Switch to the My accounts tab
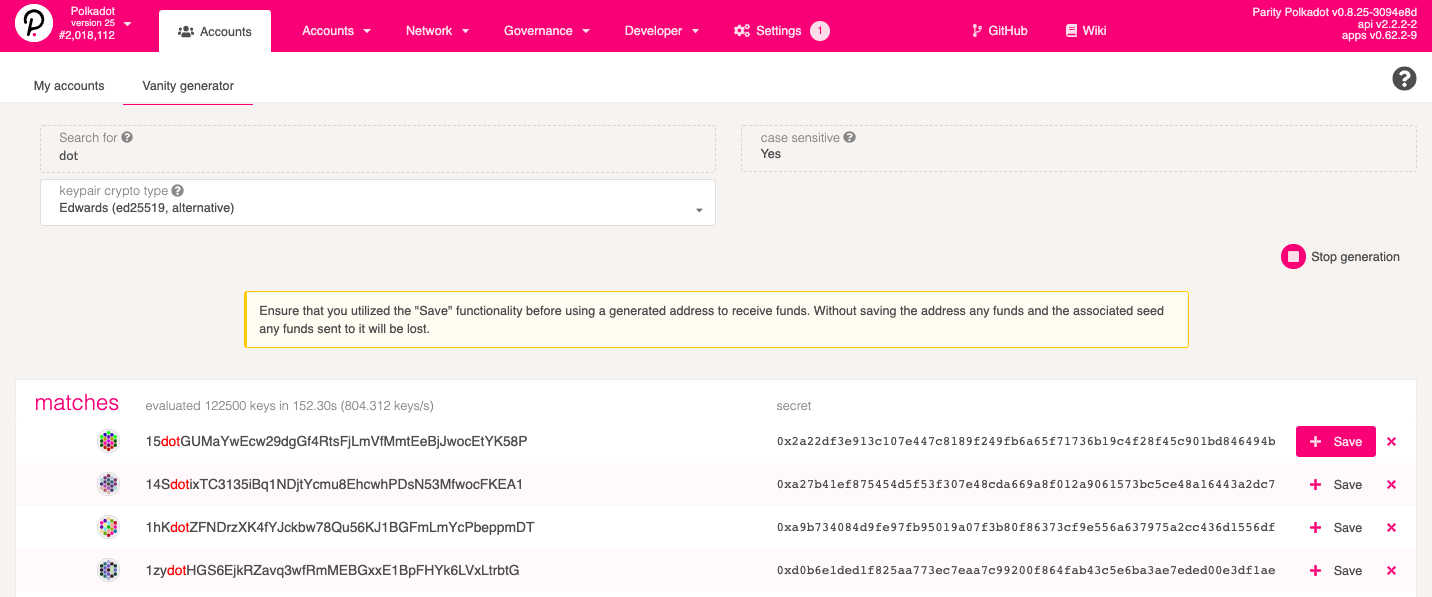 tap(68, 86)
